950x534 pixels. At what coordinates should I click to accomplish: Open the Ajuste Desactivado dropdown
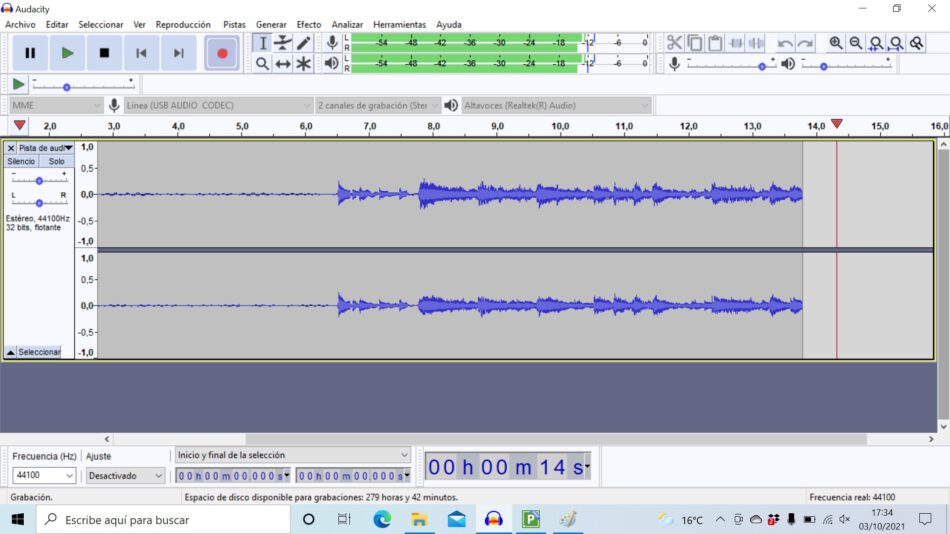[x=125, y=475]
